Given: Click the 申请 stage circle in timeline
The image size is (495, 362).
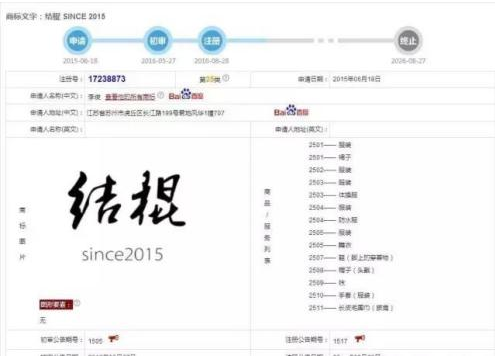Looking at the screenshot, I should 77,41.
